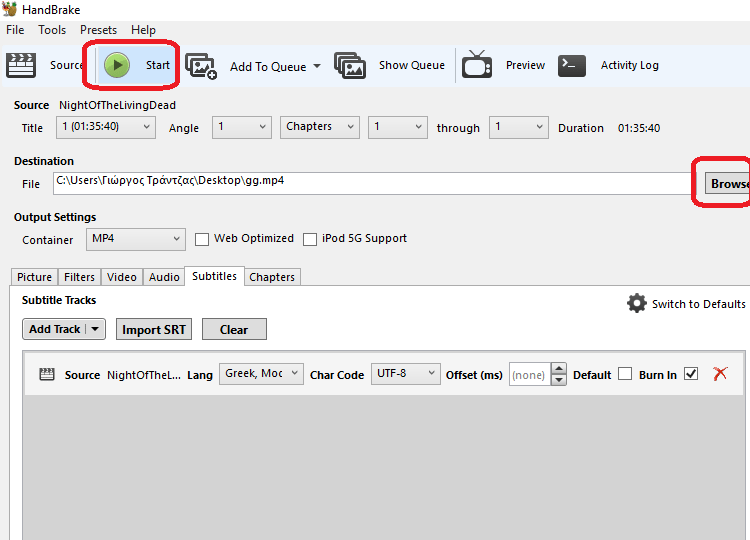Tick the Default subtitle checkbox

625,374
